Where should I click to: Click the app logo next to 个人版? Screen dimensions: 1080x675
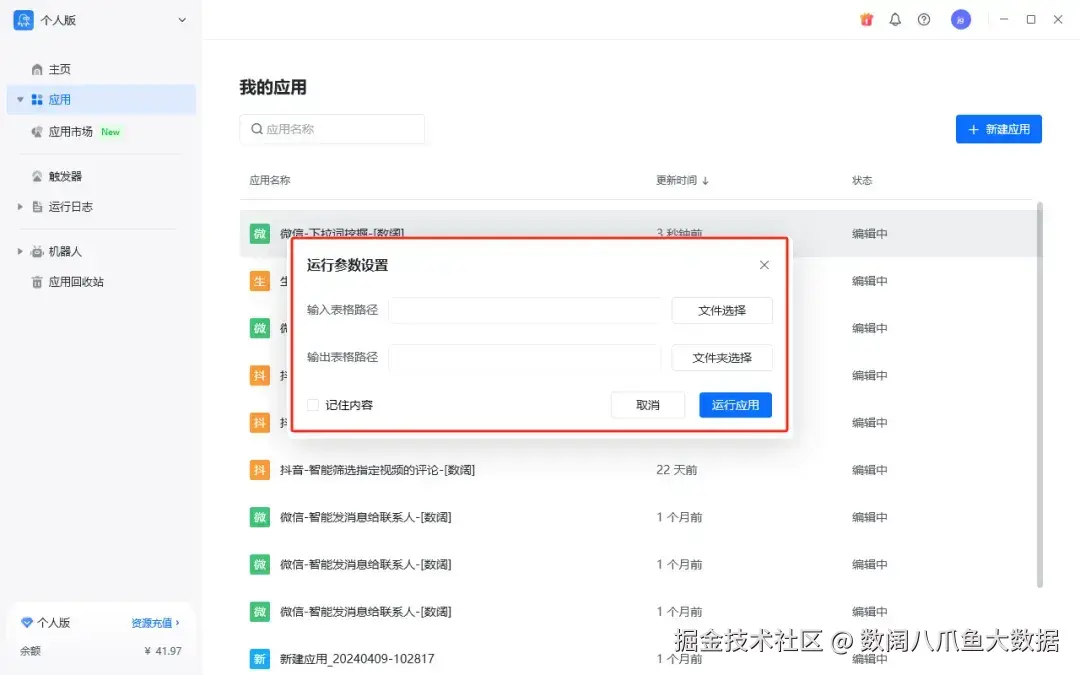point(23,20)
